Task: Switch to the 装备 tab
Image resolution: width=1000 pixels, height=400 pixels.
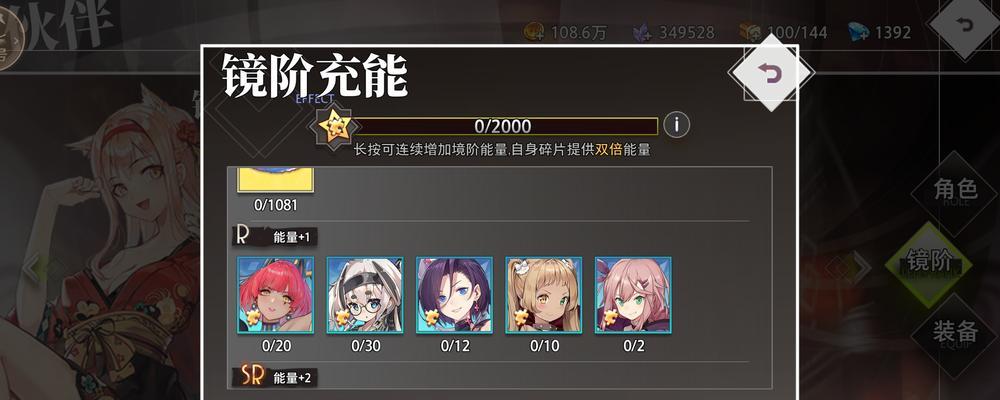Action: 955,333
